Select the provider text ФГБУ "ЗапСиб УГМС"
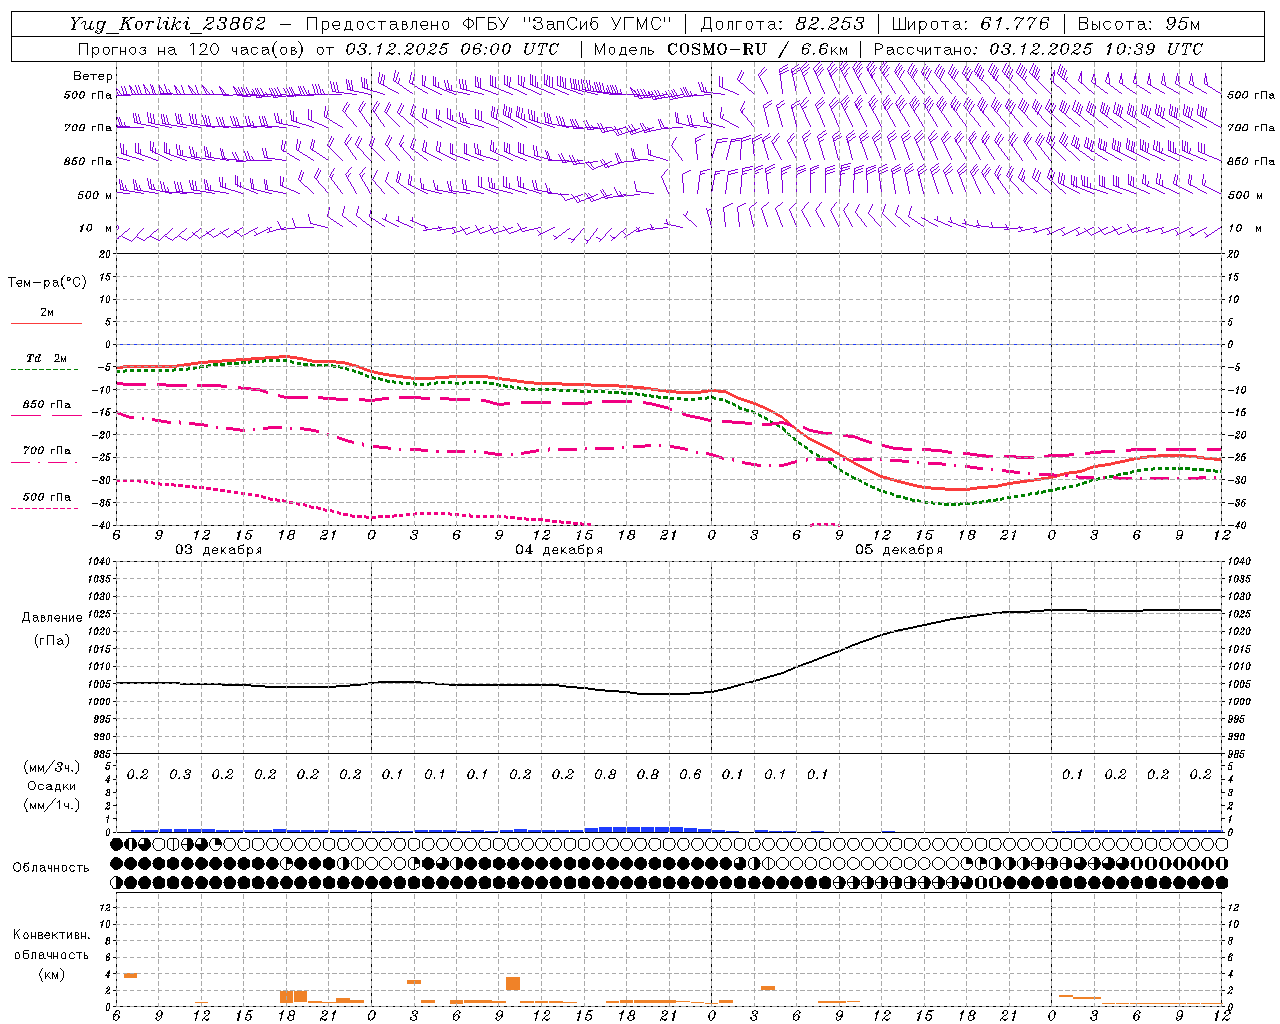The width and height of the screenshot is (1280, 1024). [568, 23]
